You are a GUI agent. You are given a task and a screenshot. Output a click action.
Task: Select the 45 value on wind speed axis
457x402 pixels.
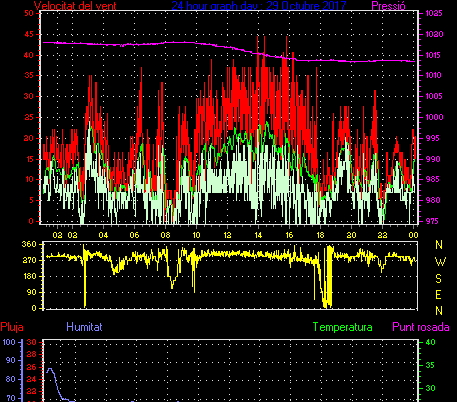click(29, 34)
